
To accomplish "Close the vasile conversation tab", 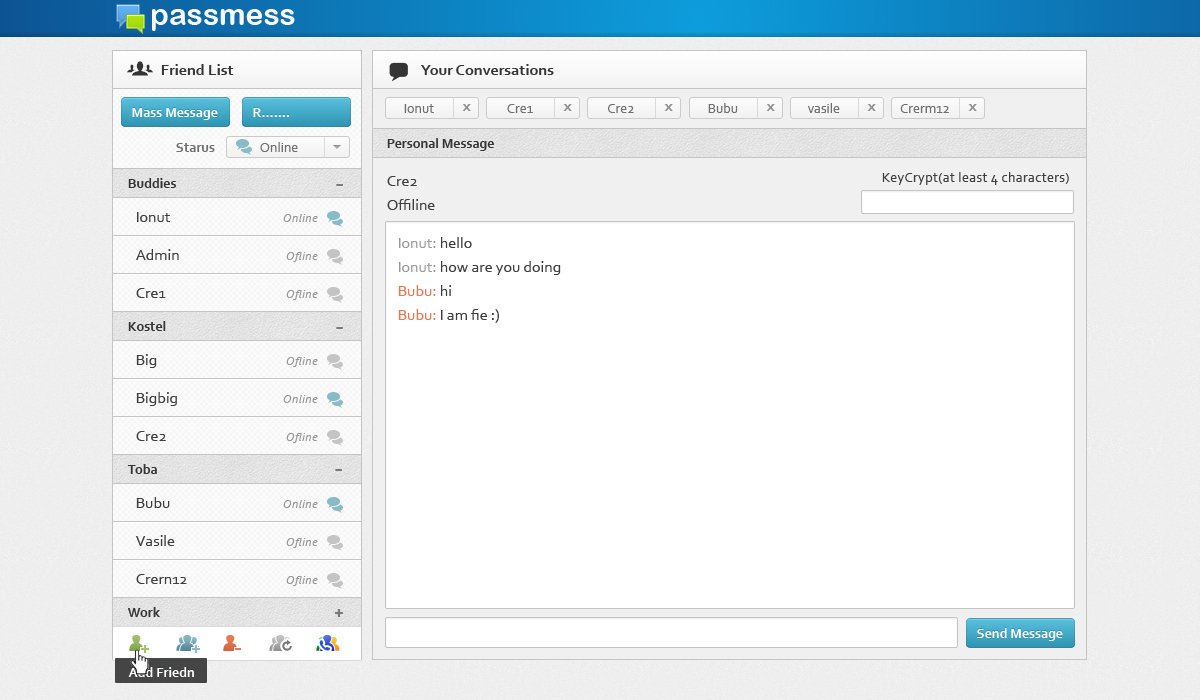I will 871,108.
